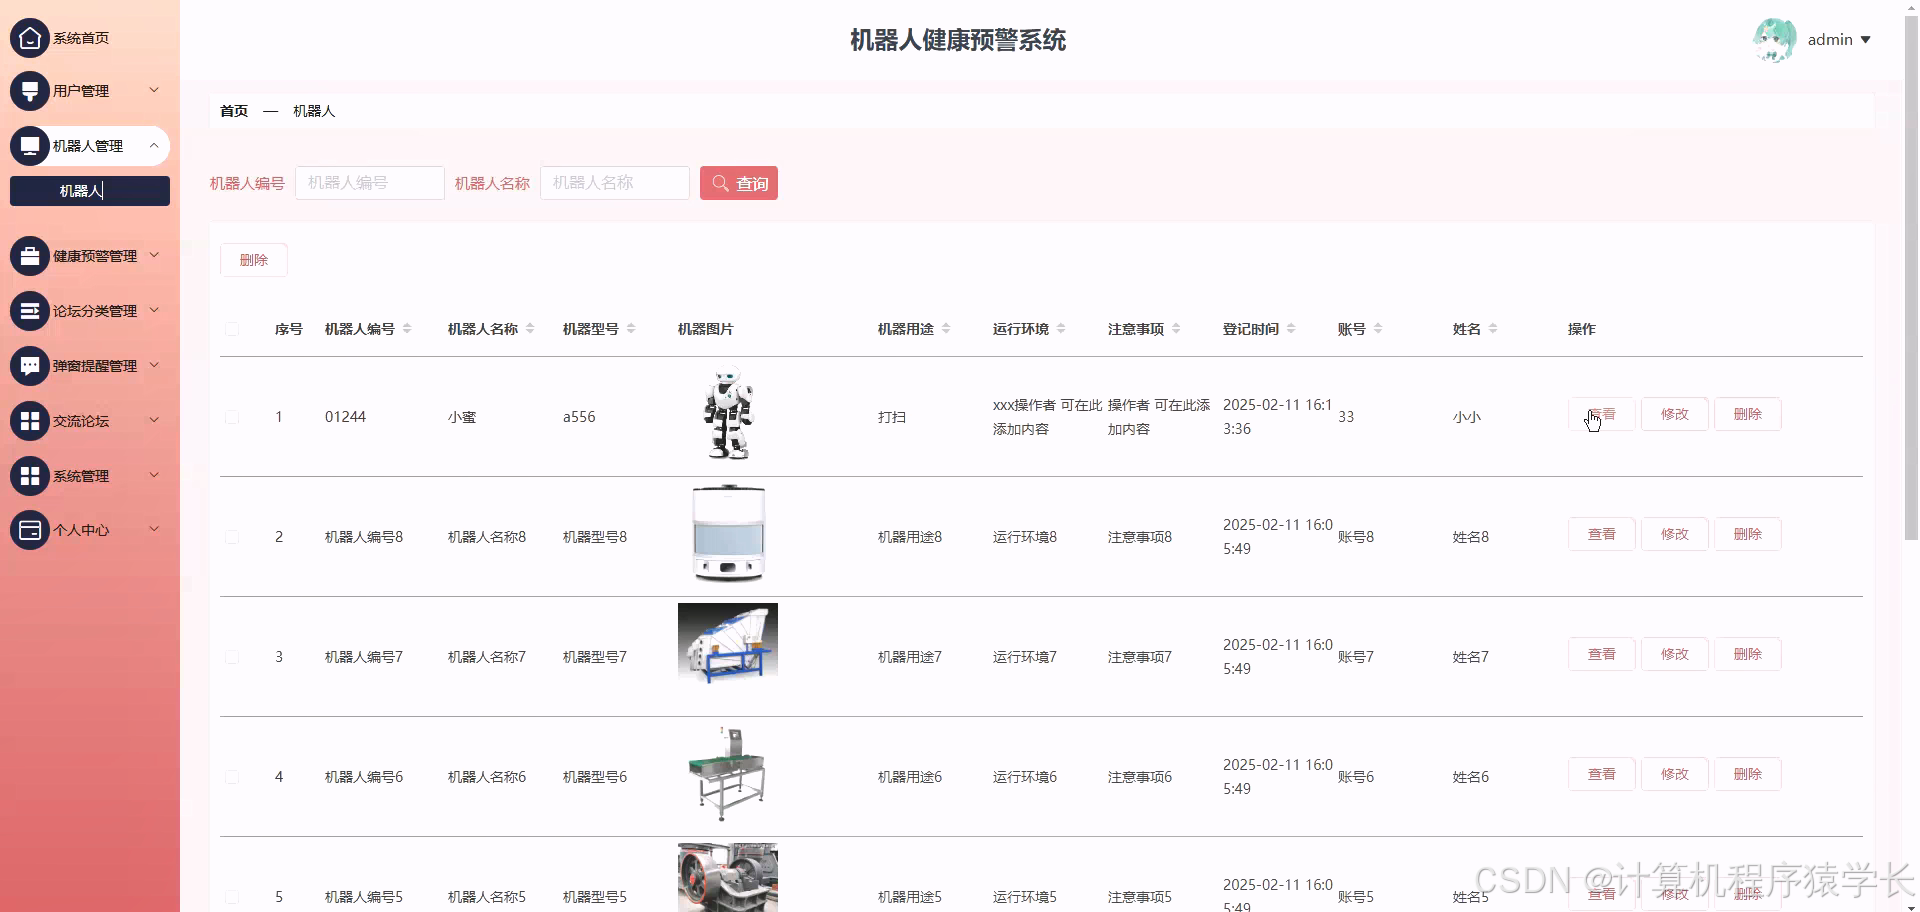This screenshot has width=1920, height=912.
Task: Click the 机器人名称 input field
Action: point(614,183)
